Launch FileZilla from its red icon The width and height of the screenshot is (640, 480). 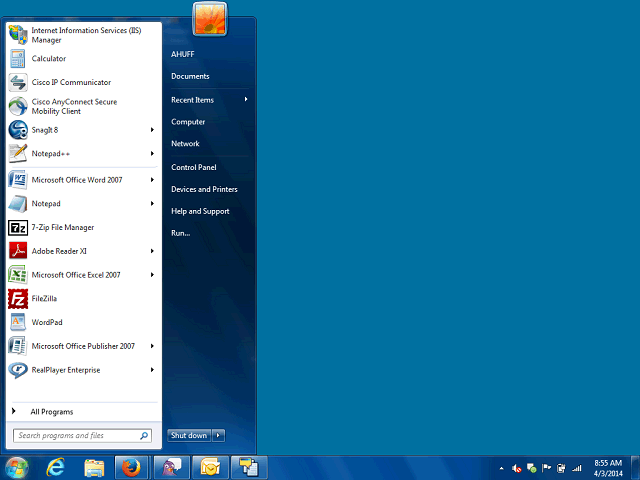(18, 299)
